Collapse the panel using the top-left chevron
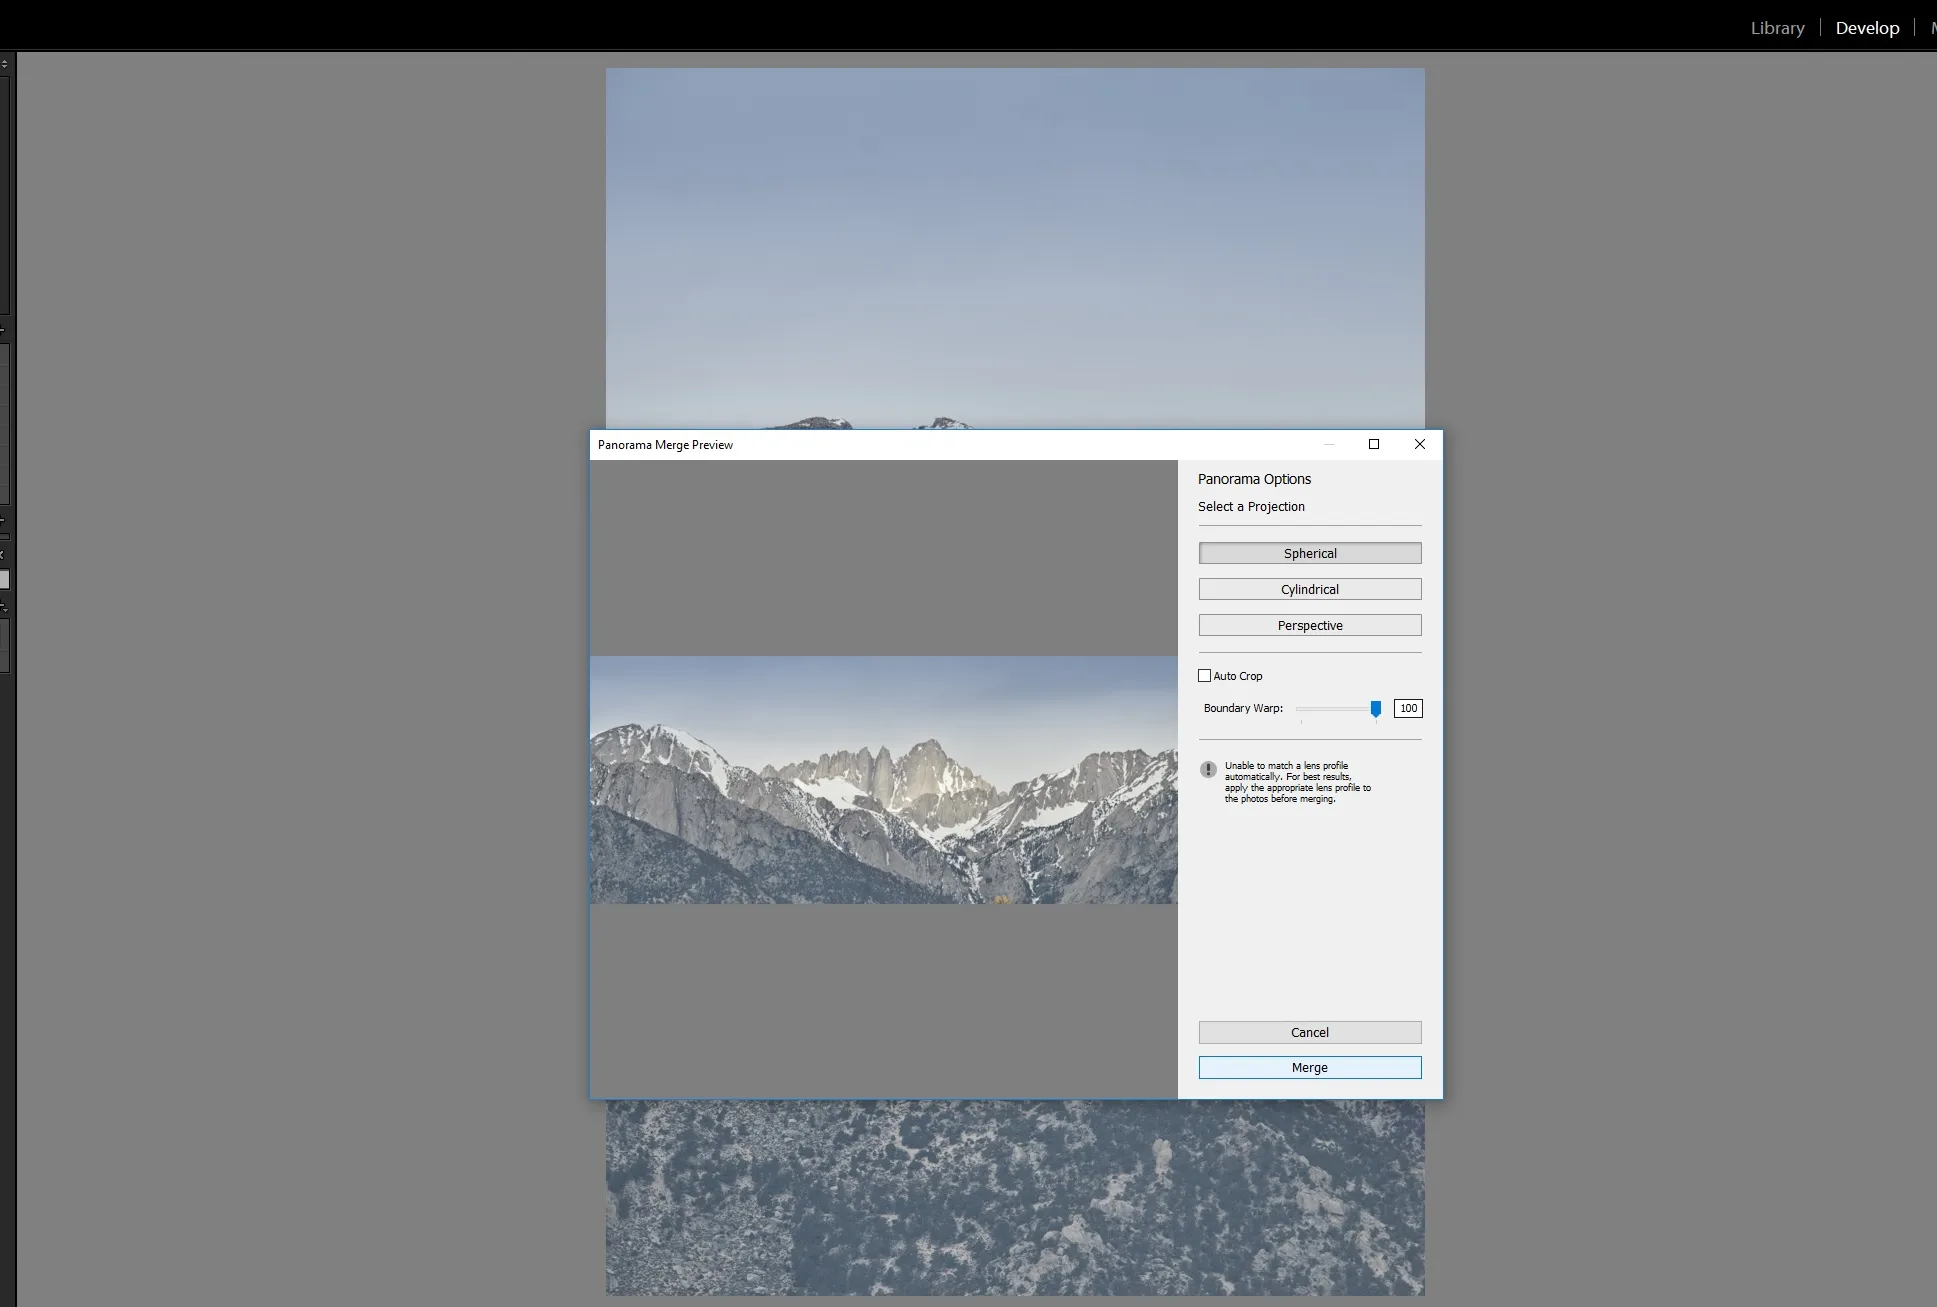Viewport: 1937px width, 1307px height. coord(4,62)
